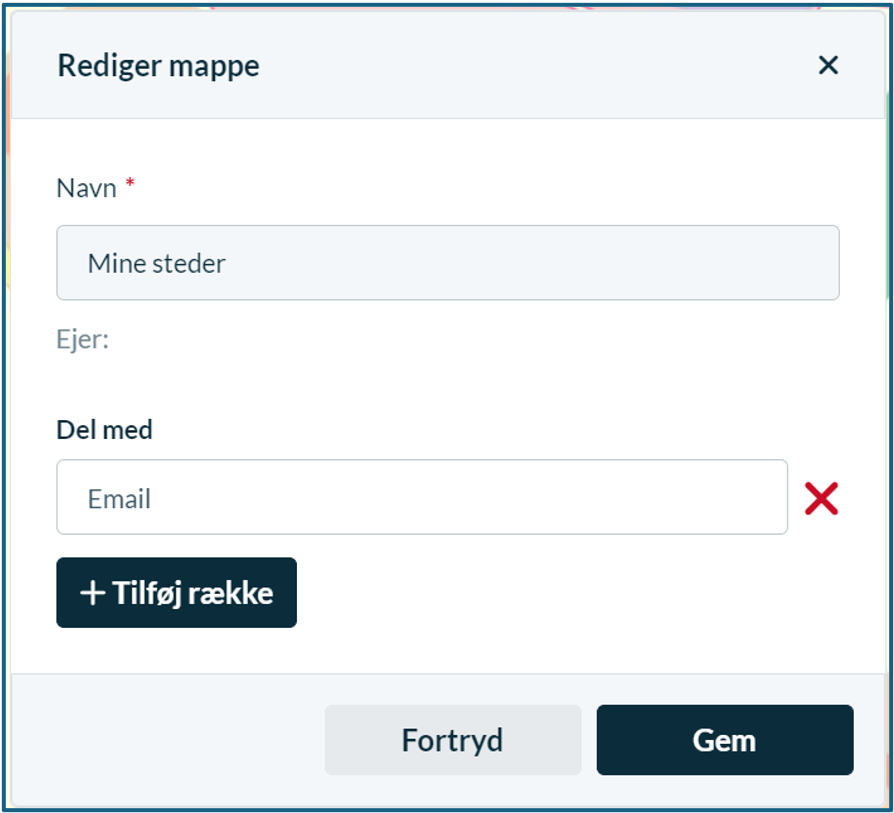
Task: Click the Ejer label
Action: 83,340
